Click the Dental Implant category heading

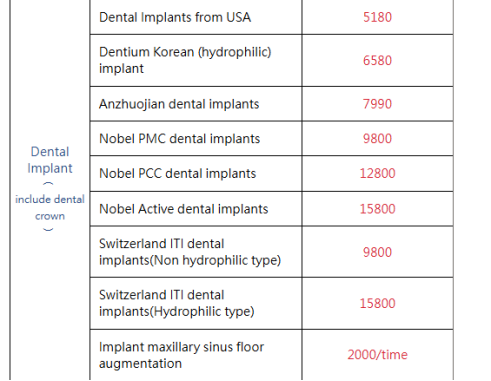(x=50, y=160)
